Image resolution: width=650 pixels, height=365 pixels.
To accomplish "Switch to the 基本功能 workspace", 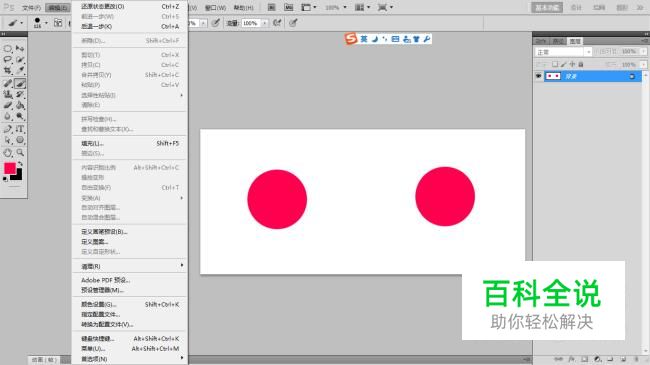I will coord(547,7).
